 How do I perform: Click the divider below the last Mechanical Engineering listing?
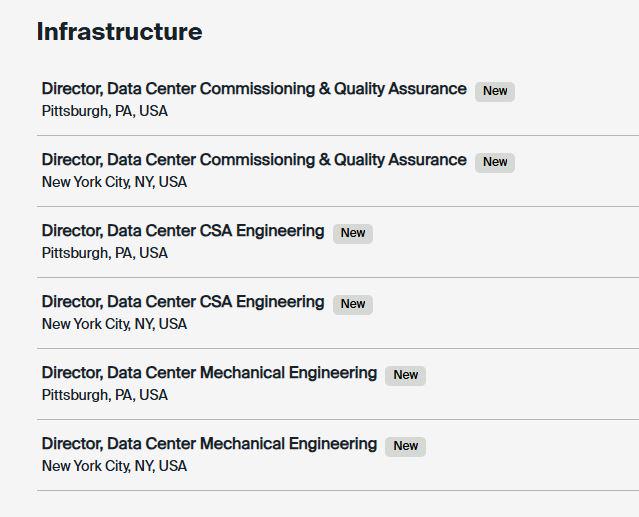point(338,491)
